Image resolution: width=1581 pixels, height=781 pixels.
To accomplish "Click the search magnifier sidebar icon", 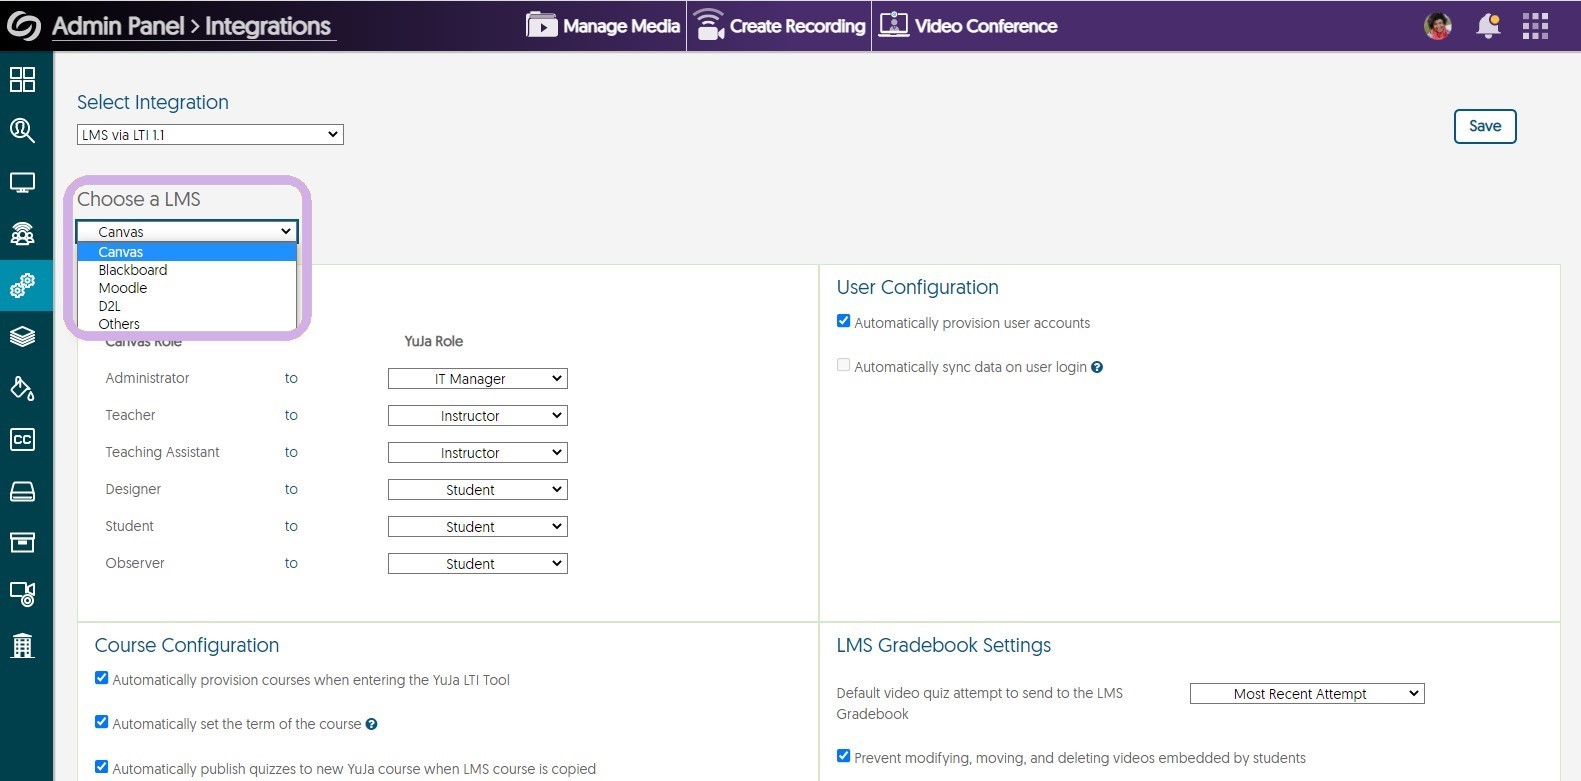I will (x=22, y=130).
